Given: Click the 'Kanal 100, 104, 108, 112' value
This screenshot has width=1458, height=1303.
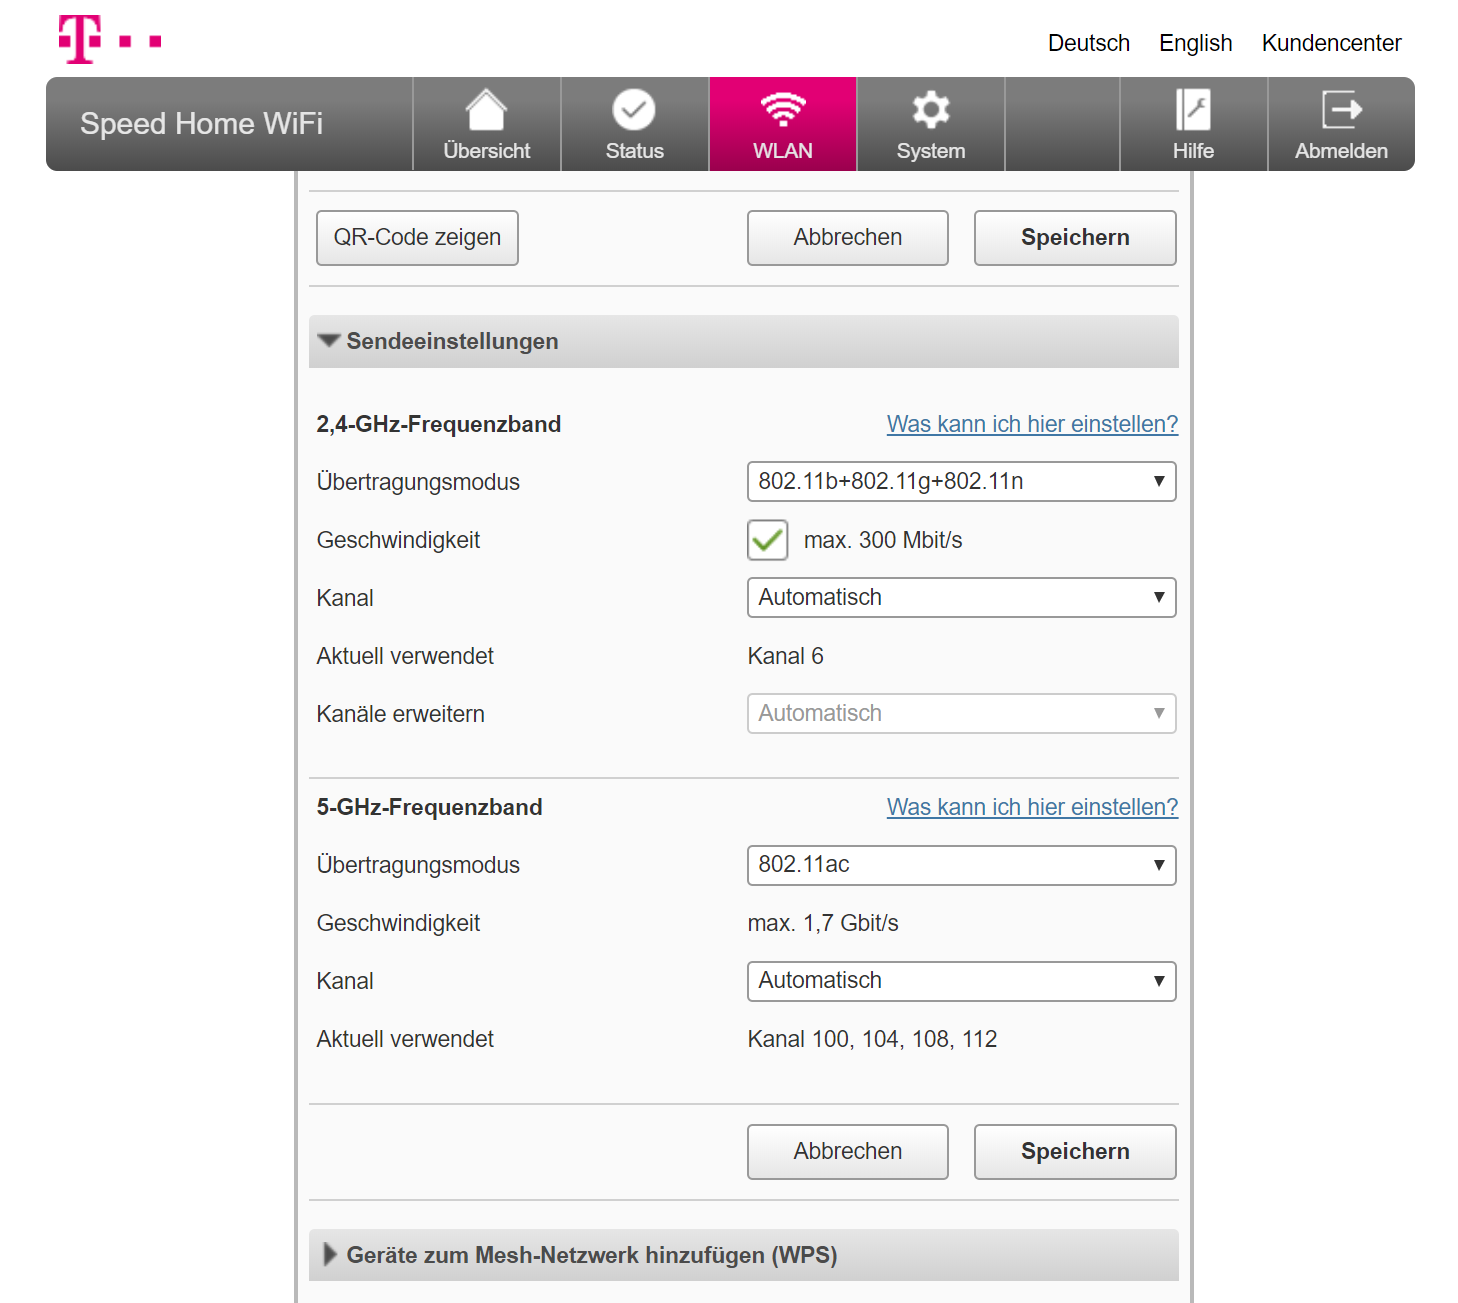Looking at the screenshot, I should click(x=873, y=1039).
